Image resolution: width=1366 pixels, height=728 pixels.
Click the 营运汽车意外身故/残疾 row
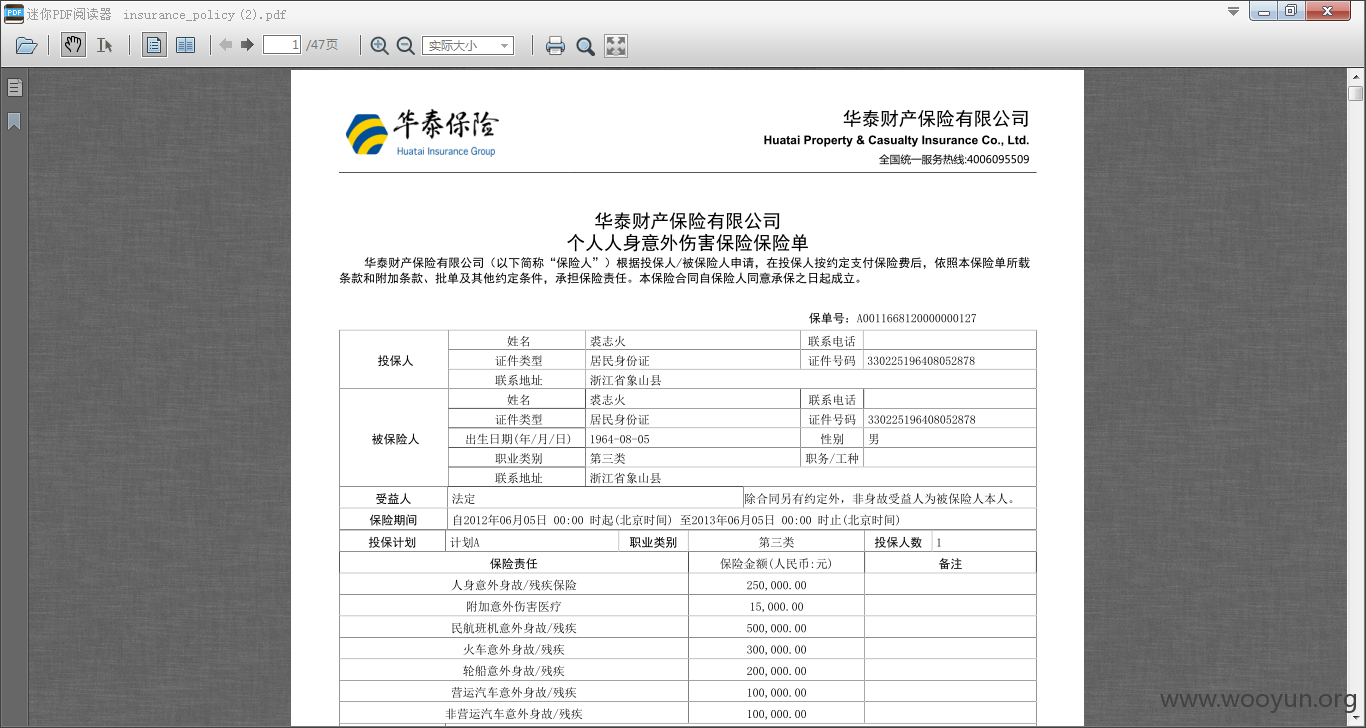pyautogui.click(x=514, y=693)
